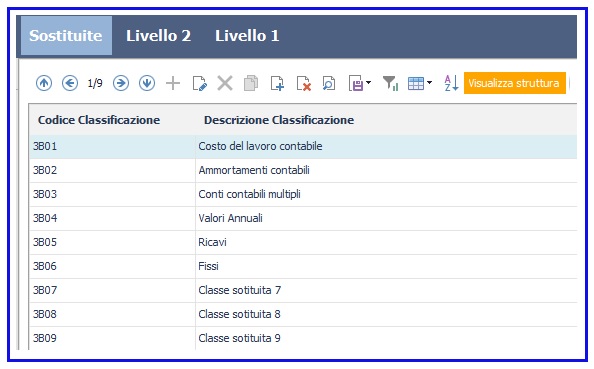Click 'Costo del lavoro contabile' description
This screenshot has width=594, height=369.
[260, 146]
